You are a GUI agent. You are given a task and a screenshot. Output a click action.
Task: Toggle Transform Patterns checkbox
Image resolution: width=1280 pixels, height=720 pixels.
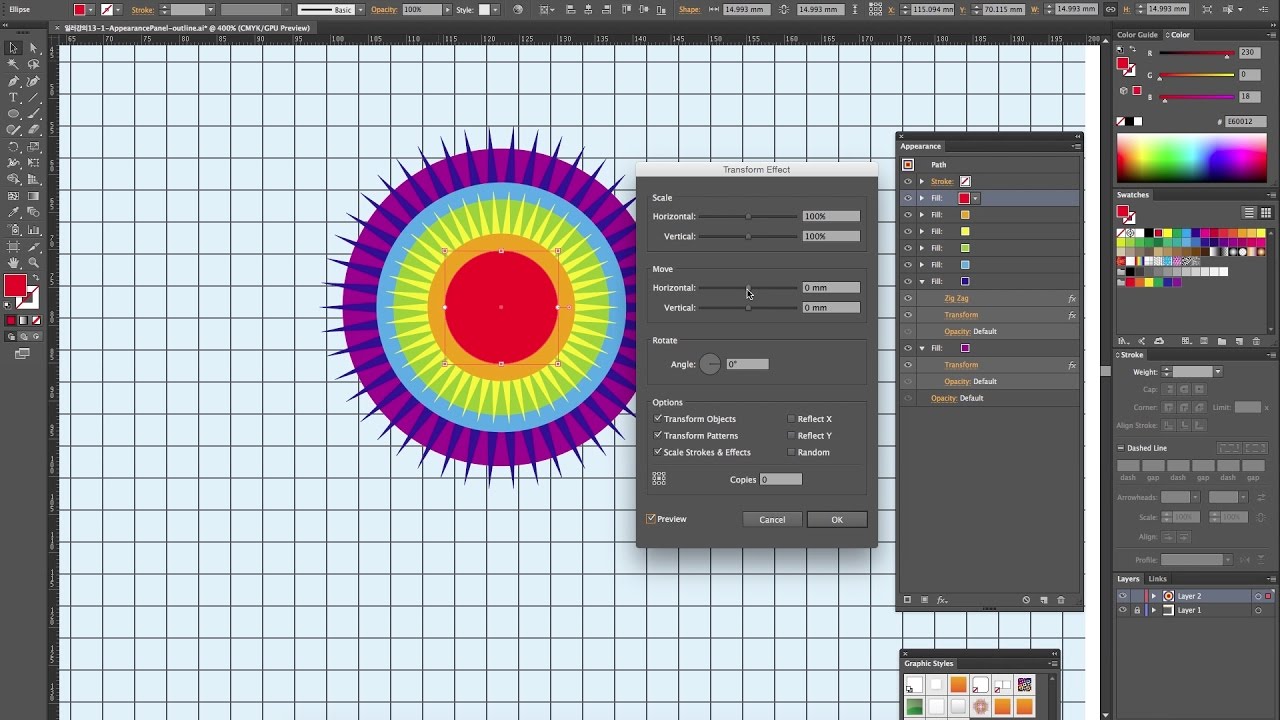coord(658,435)
